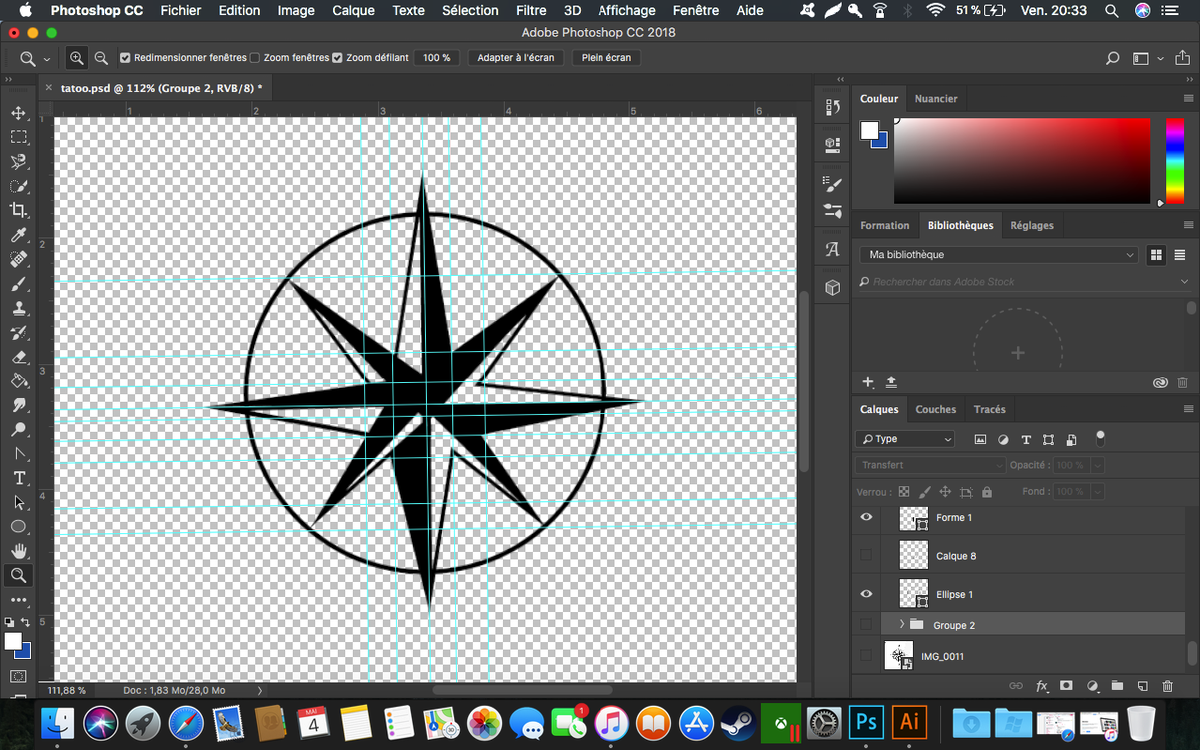Select the Lasso tool

(18, 161)
